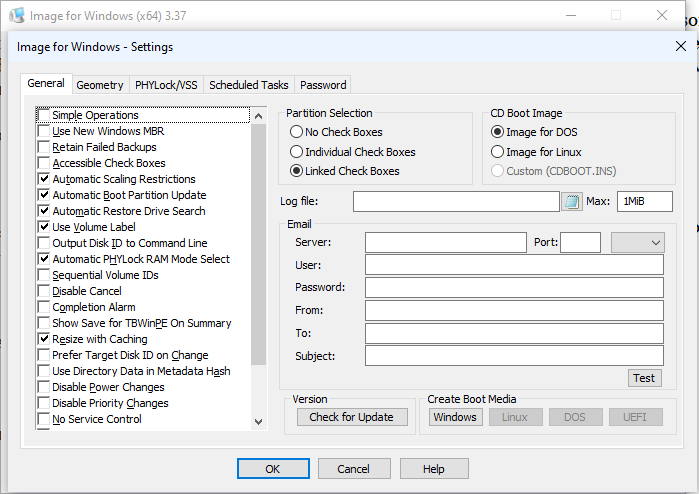Screen dimensions: 699x494
Task: Click the Image for Windows app icon
Action: (17, 15)
